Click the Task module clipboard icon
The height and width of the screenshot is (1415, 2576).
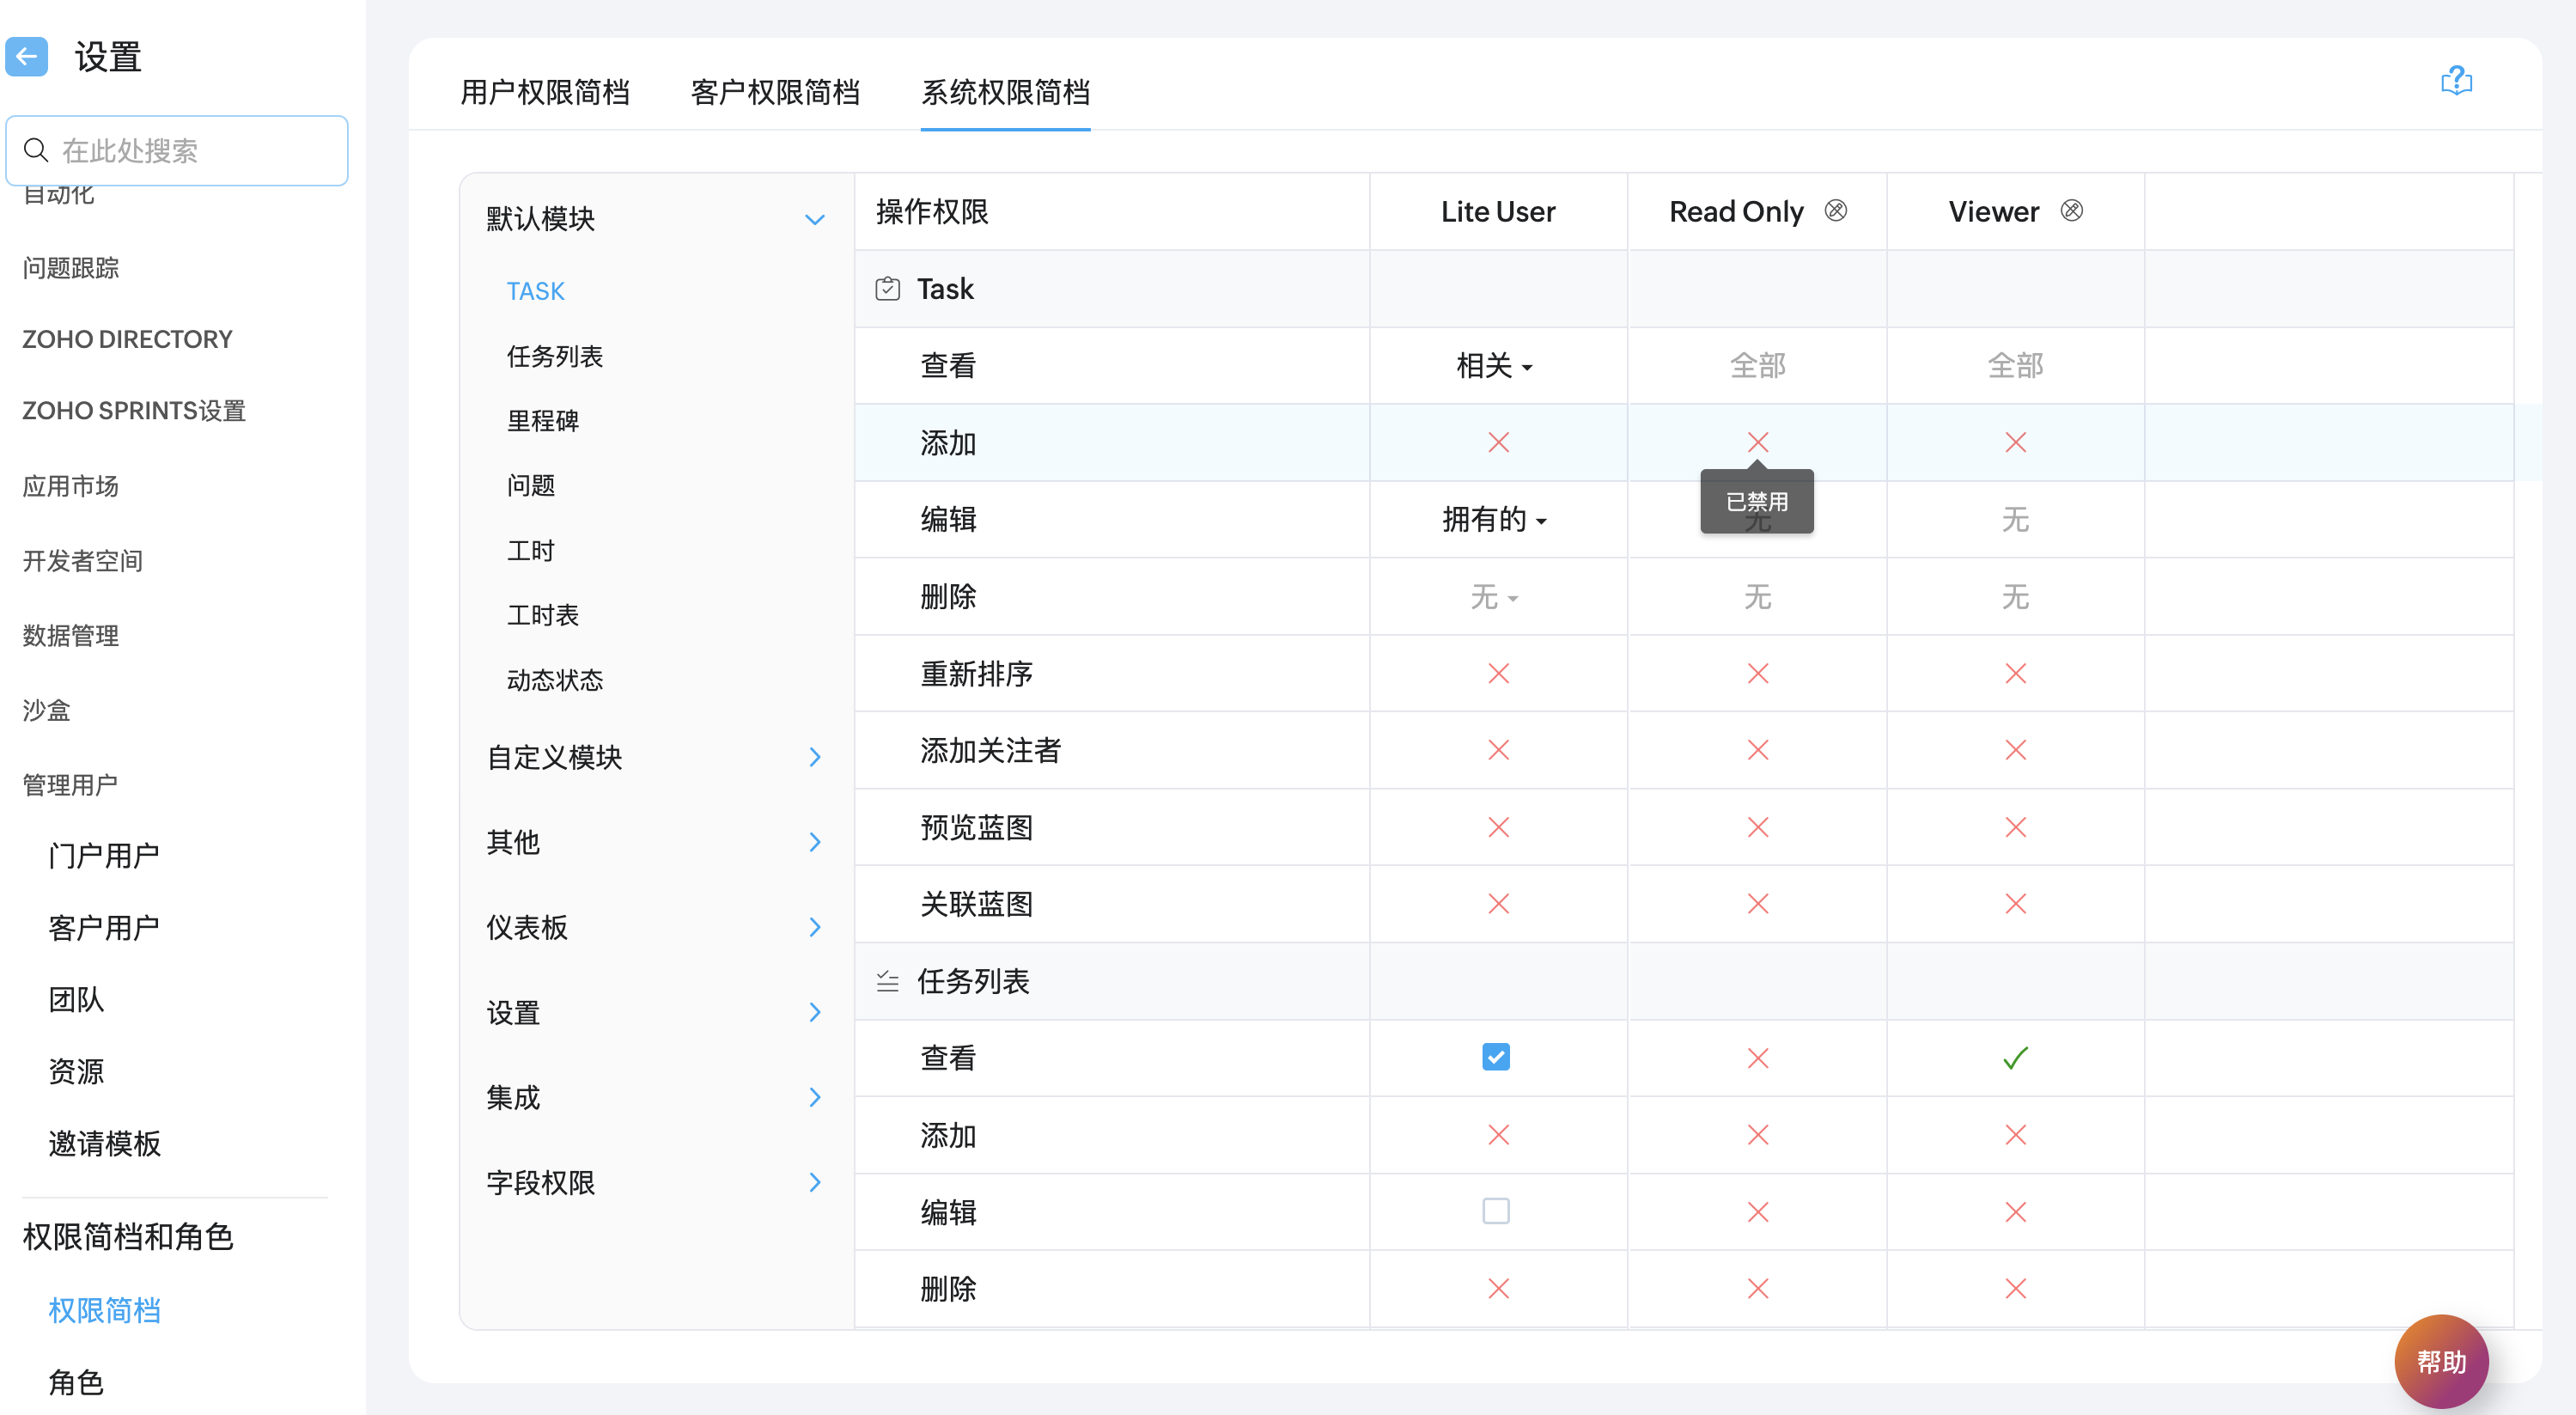tap(887, 289)
